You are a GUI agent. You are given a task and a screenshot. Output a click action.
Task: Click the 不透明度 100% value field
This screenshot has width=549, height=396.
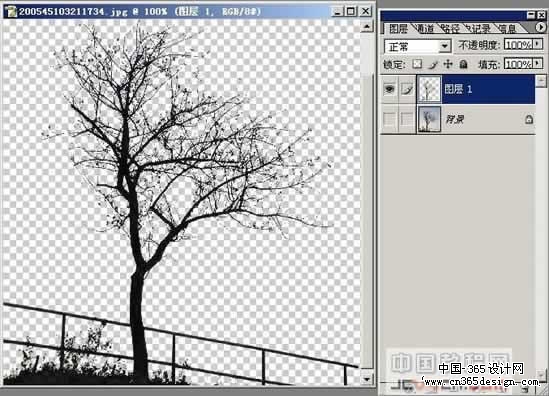519,44
